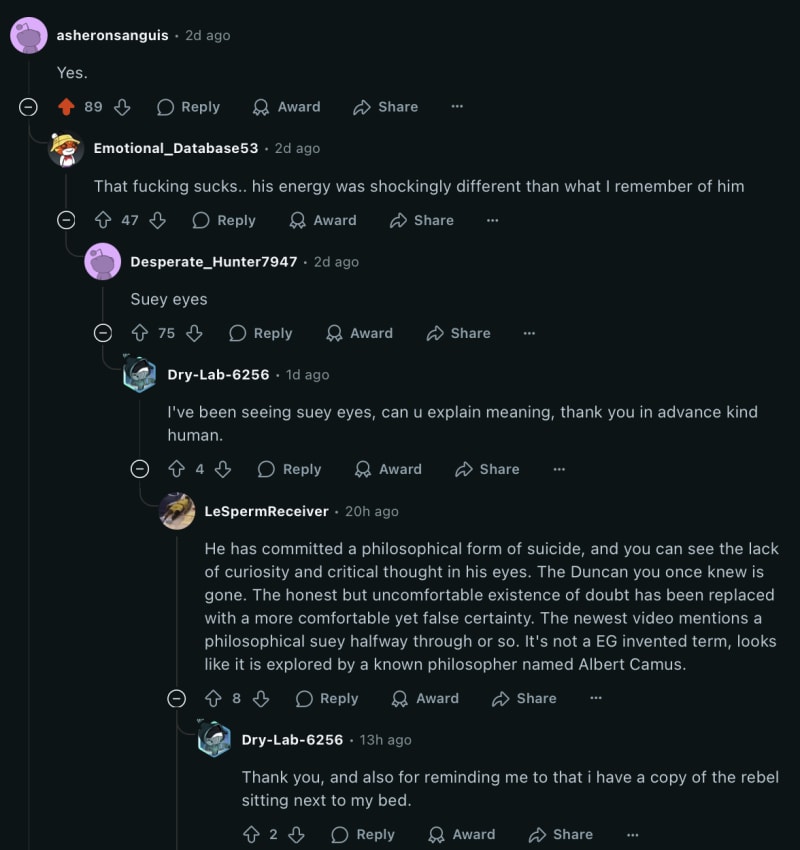Open LeSpermReceiver's user profile
Screen dimensions: 800x850
(264, 511)
